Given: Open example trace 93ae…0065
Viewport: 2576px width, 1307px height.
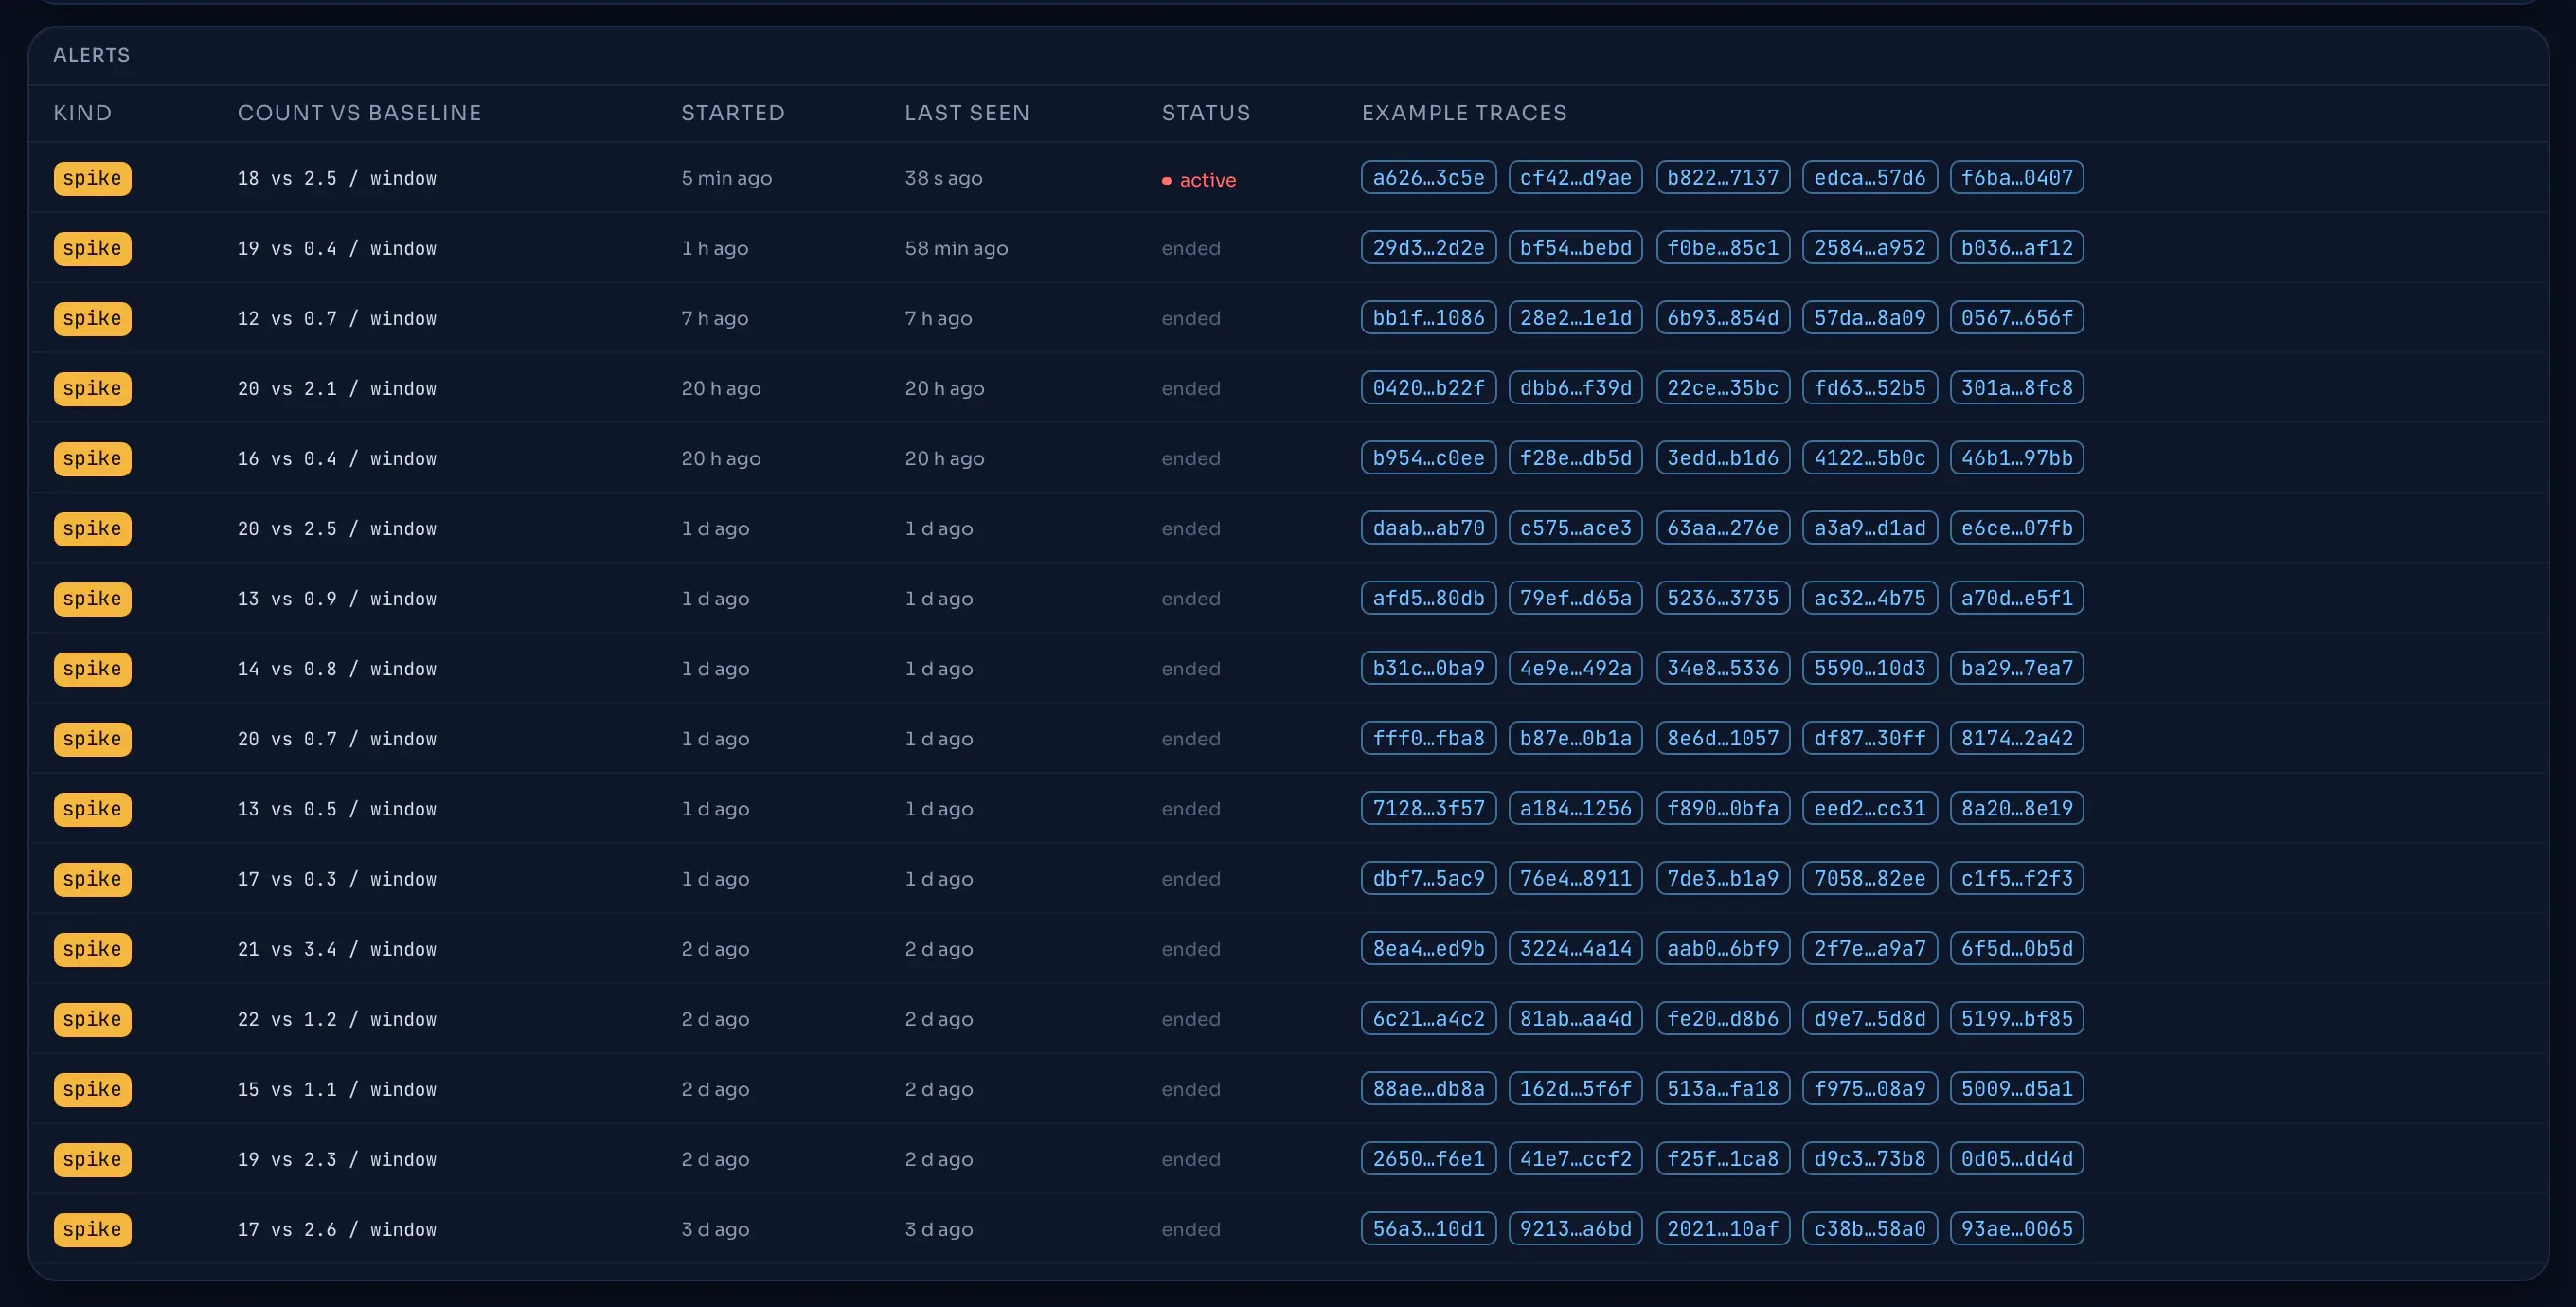Looking at the screenshot, I should click(2017, 1228).
